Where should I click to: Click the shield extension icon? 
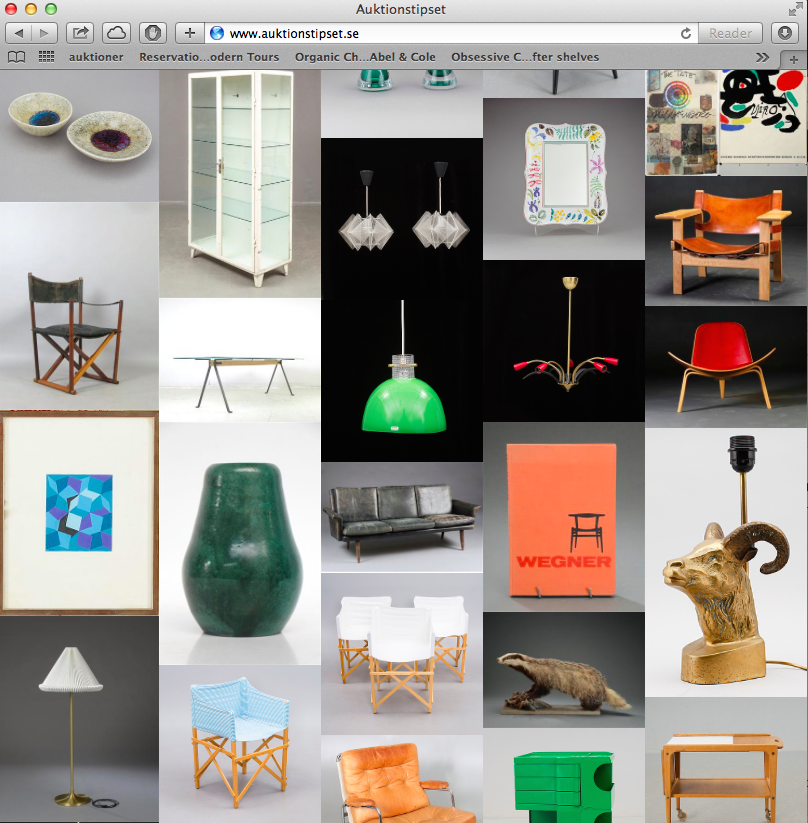(152, 33)
